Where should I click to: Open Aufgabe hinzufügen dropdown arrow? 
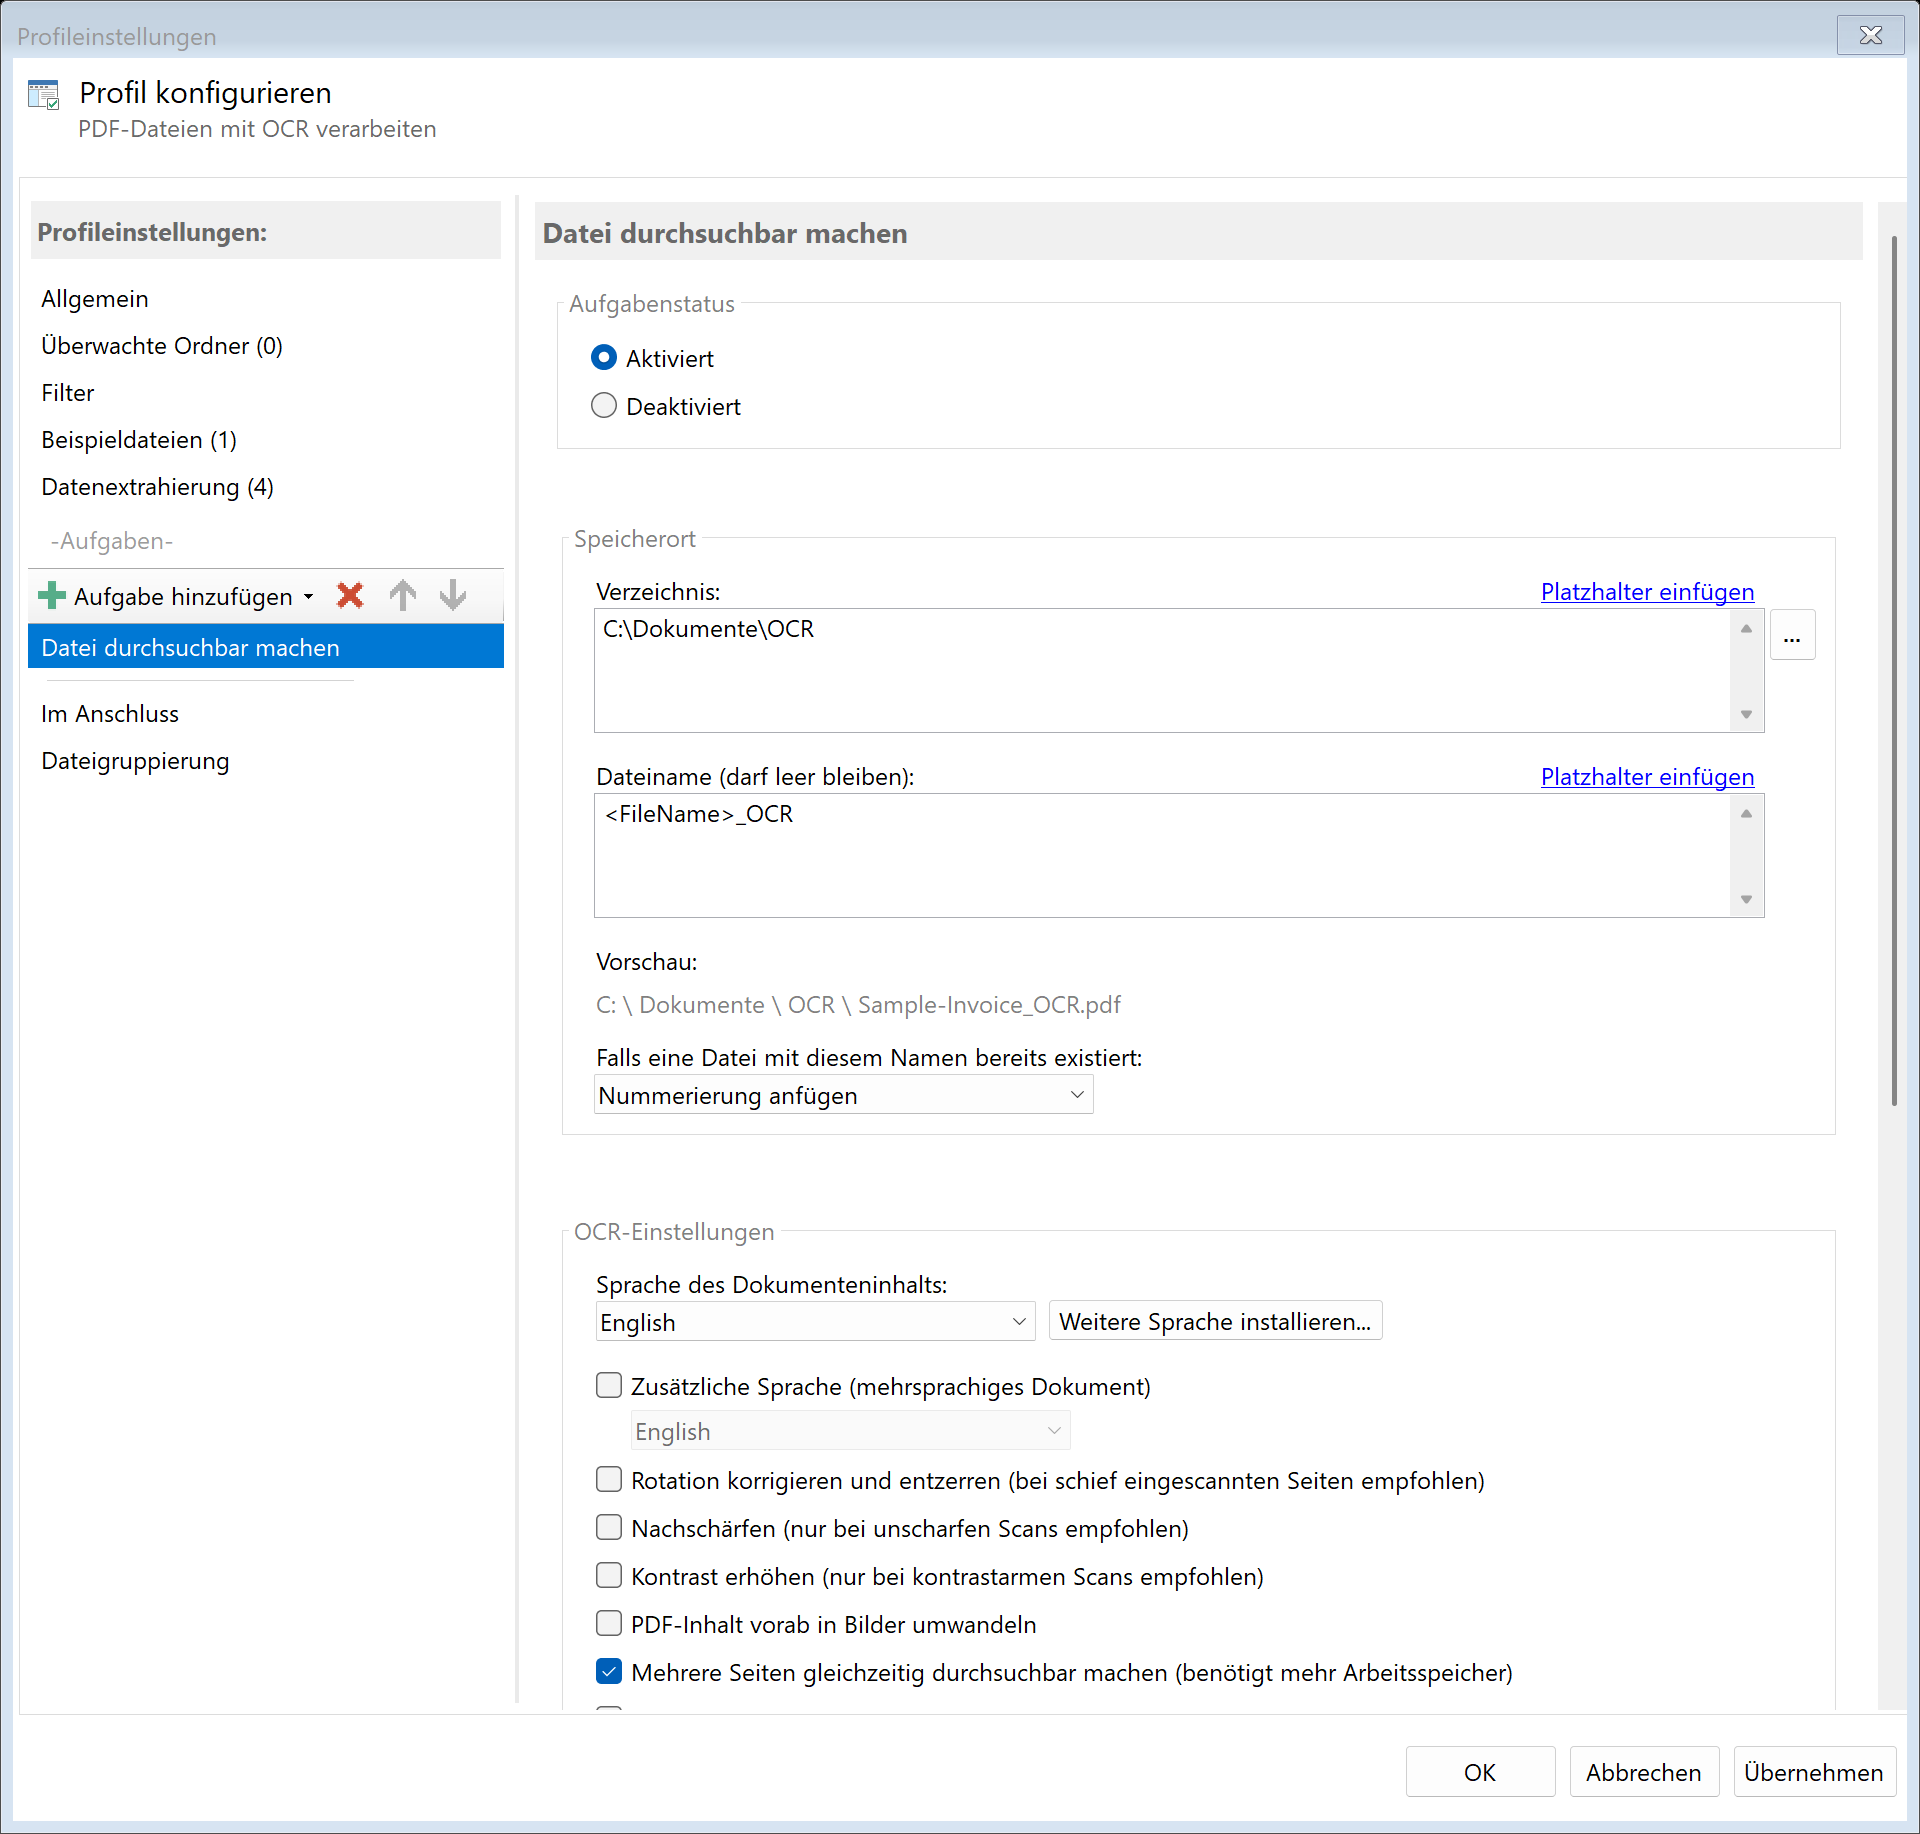pyautogui.click(x=308, y=597)
